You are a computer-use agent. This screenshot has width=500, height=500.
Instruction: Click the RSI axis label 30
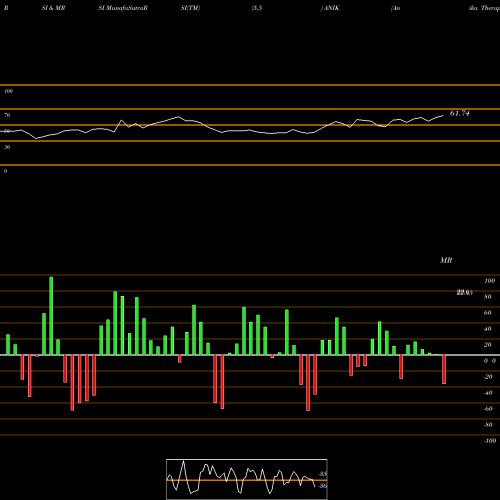tap(7, 147)
